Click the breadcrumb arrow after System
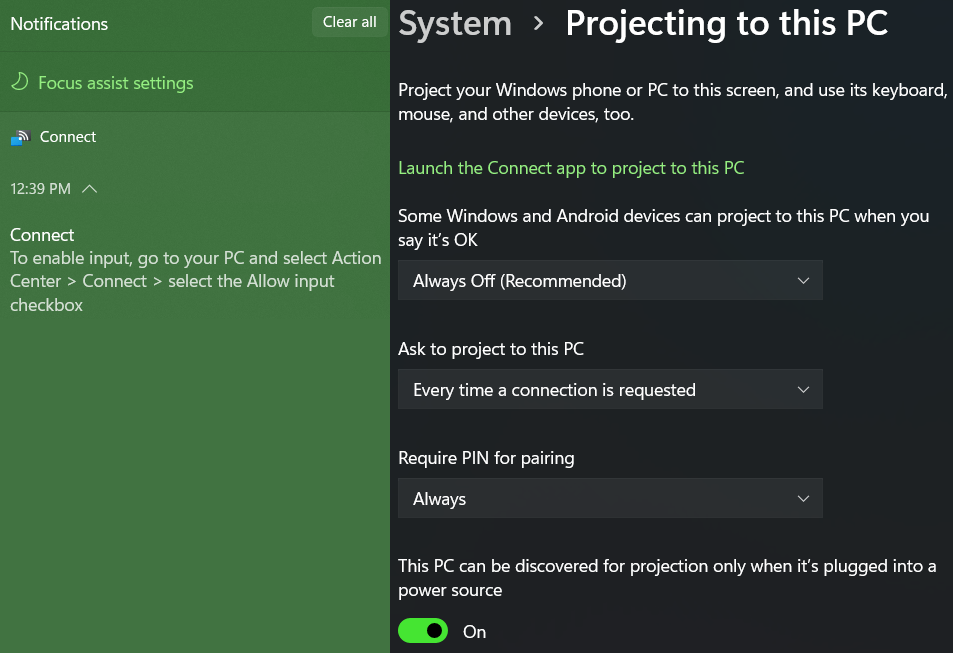Screen dimensions: 953x653 click(539, 24)
